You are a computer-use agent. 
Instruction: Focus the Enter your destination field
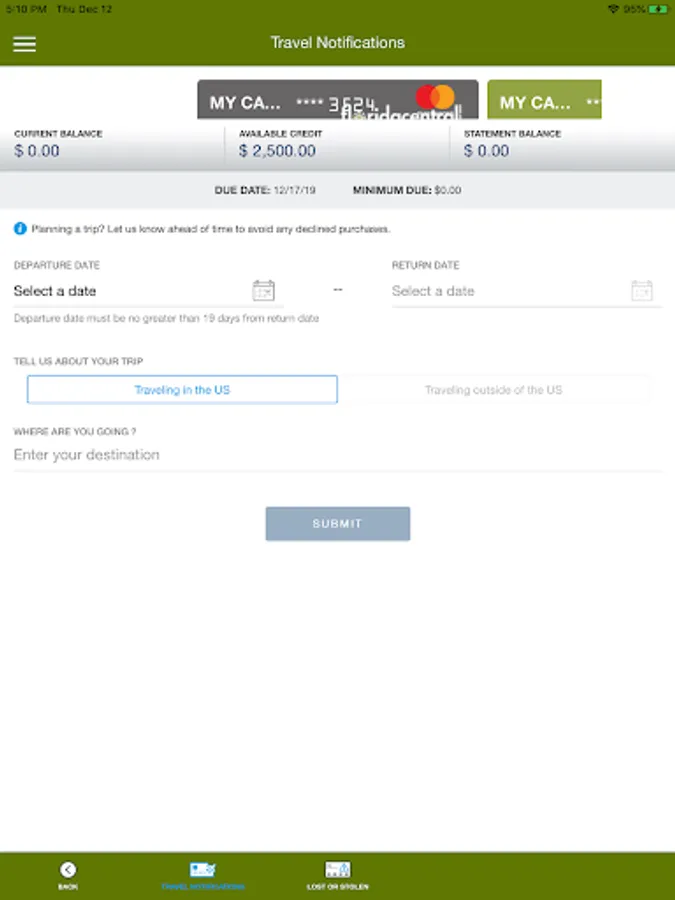[338, 455]
